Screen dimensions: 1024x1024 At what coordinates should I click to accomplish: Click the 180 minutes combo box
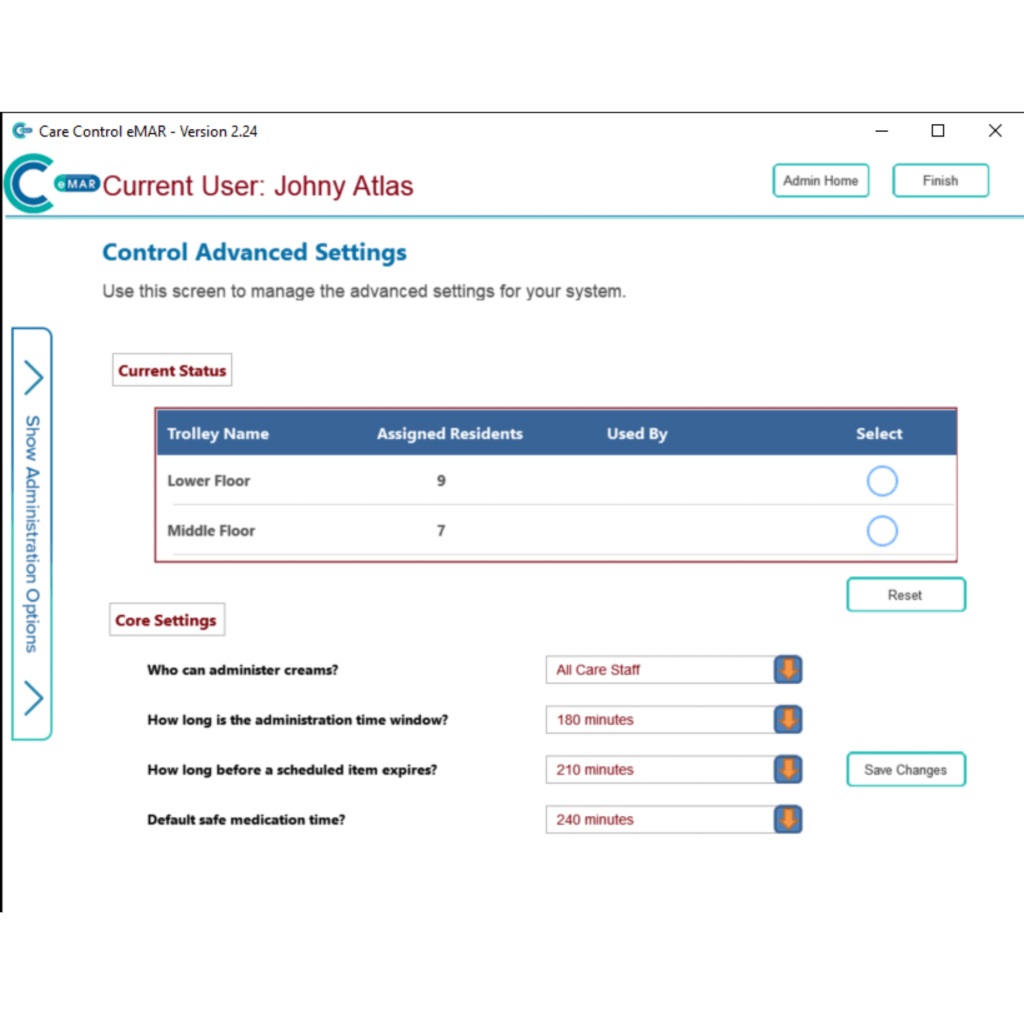(x=673, y=720)
